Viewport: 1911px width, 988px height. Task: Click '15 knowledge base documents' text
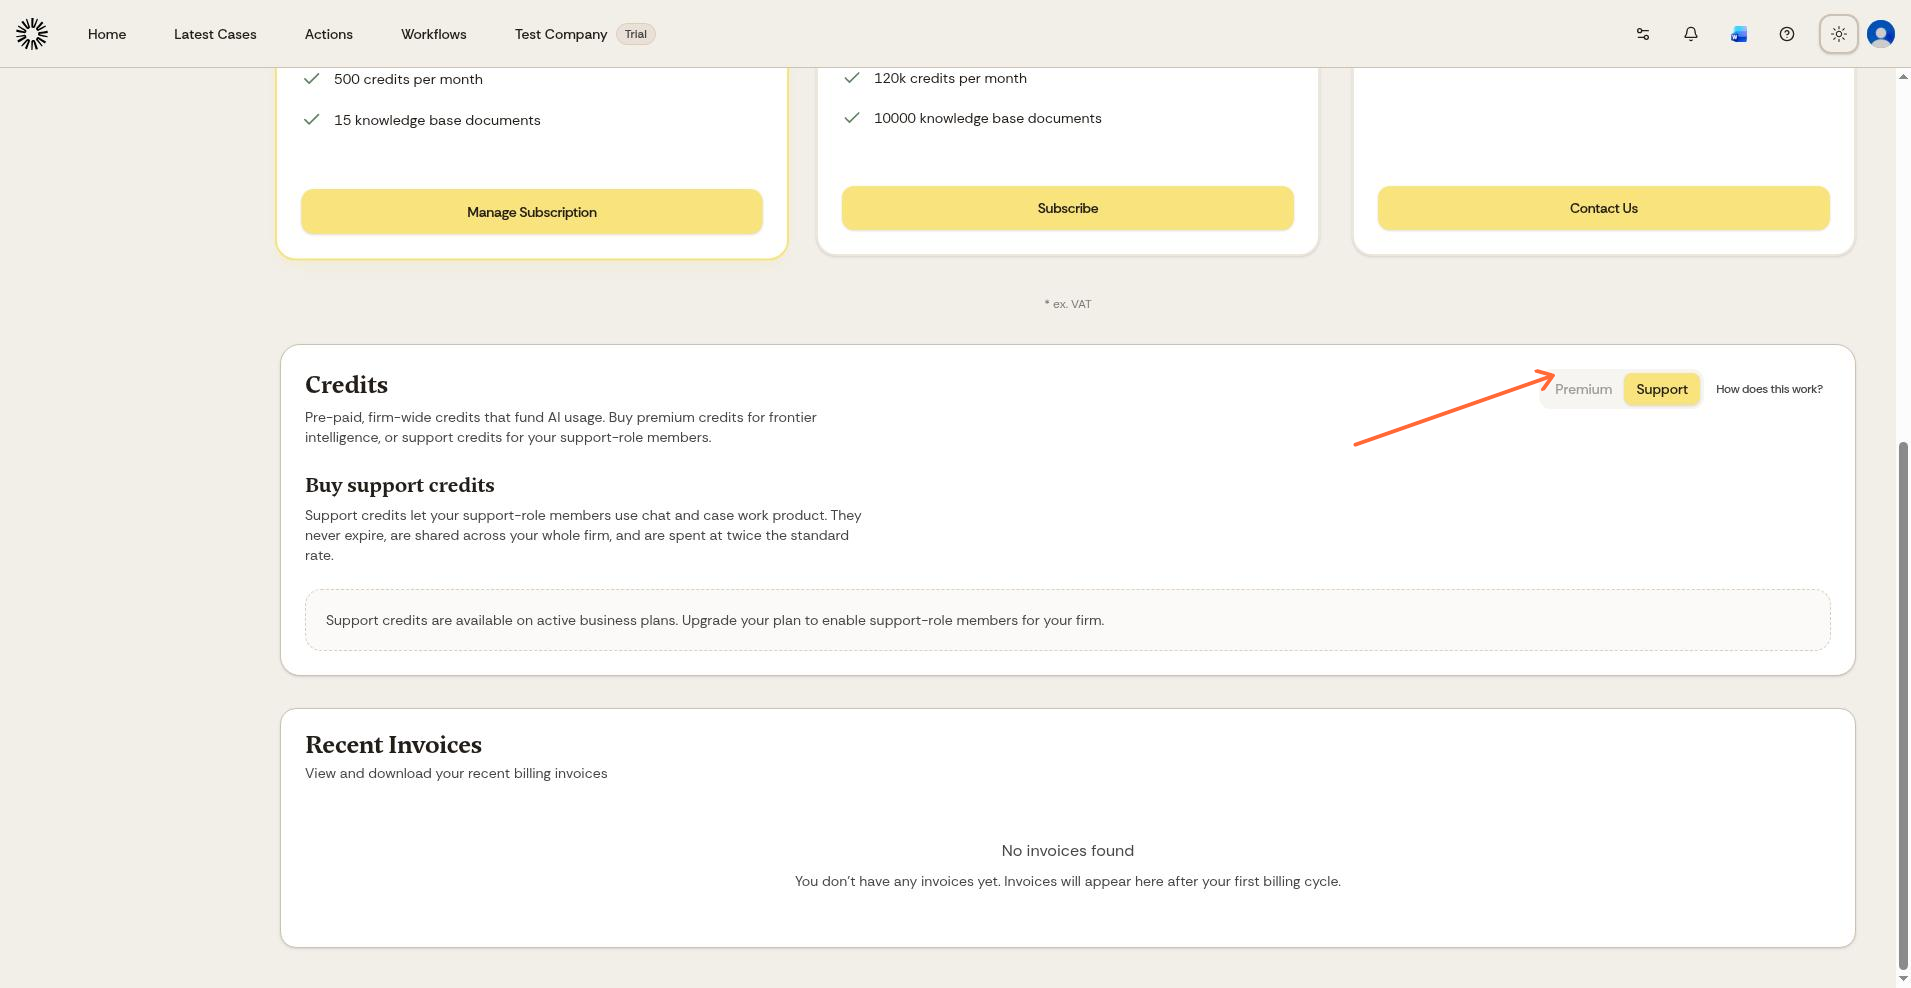(x=437, y=120)
